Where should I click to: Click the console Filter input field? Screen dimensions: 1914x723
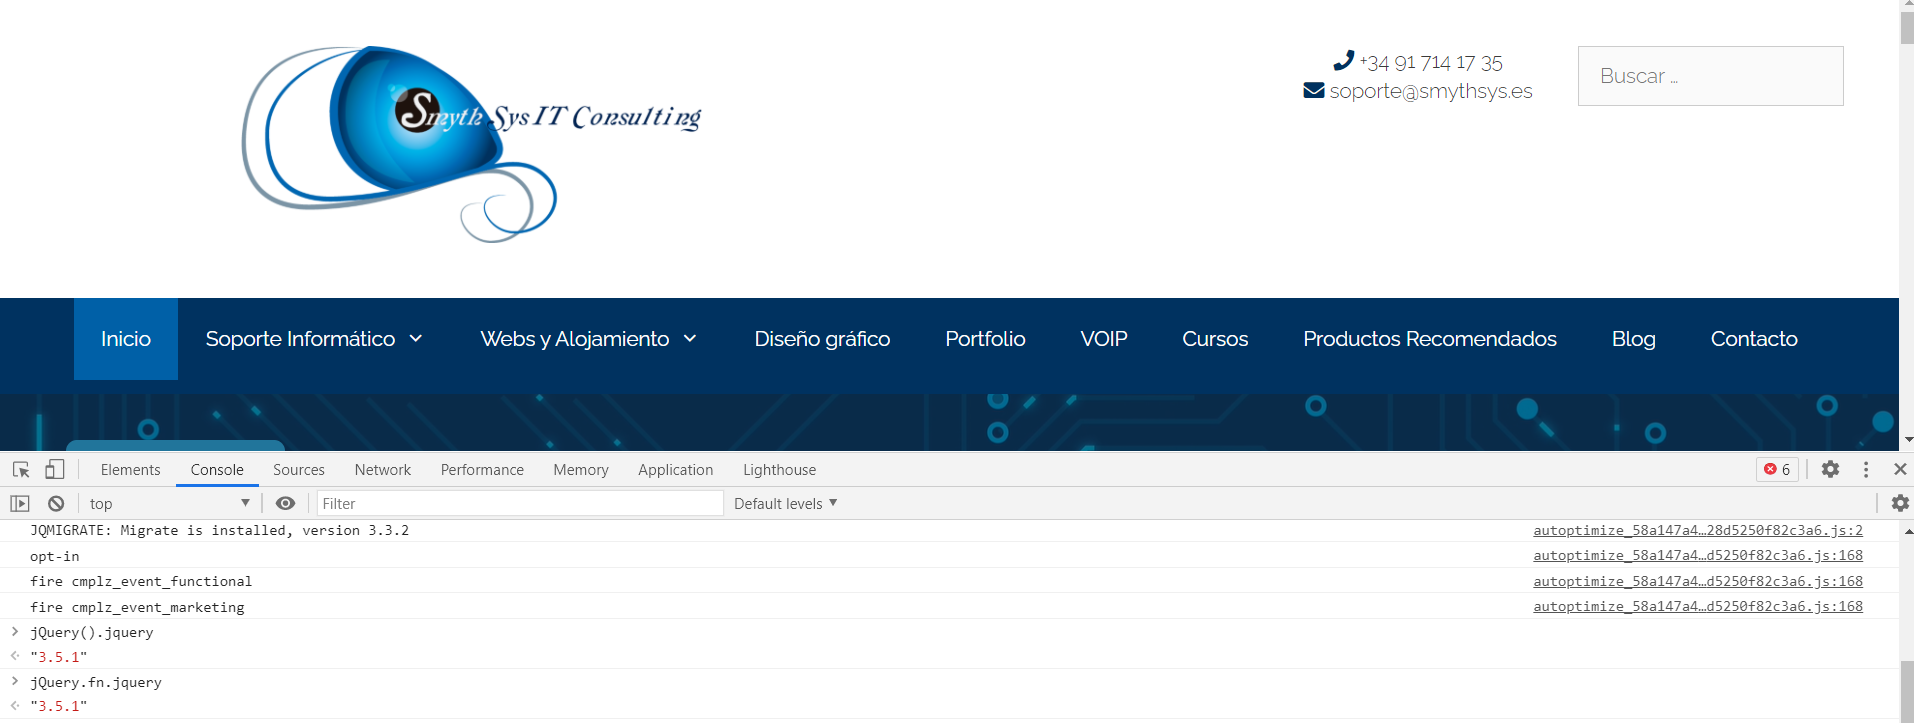pyautogui.click(x=520, y=504)
